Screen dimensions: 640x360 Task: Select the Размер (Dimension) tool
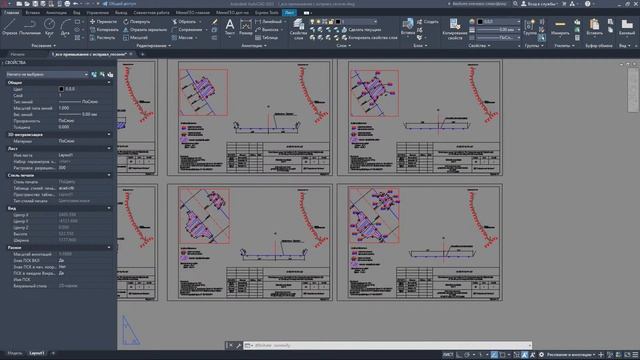(x=246, y=27)
